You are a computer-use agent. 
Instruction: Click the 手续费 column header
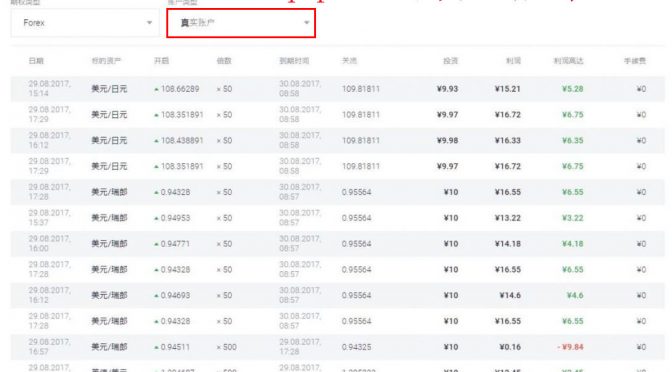pyautogui.click(x=635, y=61)
